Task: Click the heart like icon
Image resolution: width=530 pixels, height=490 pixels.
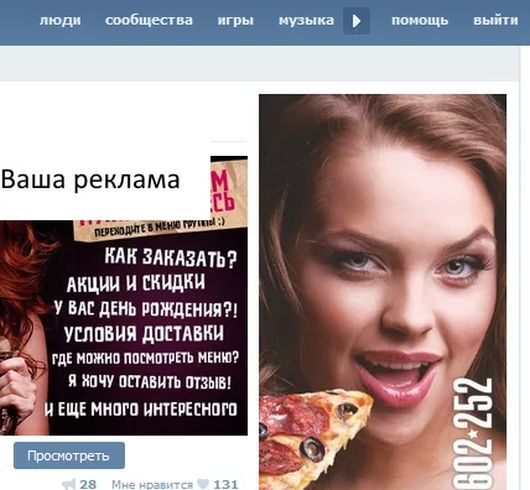Action: (x=203, y=484)
